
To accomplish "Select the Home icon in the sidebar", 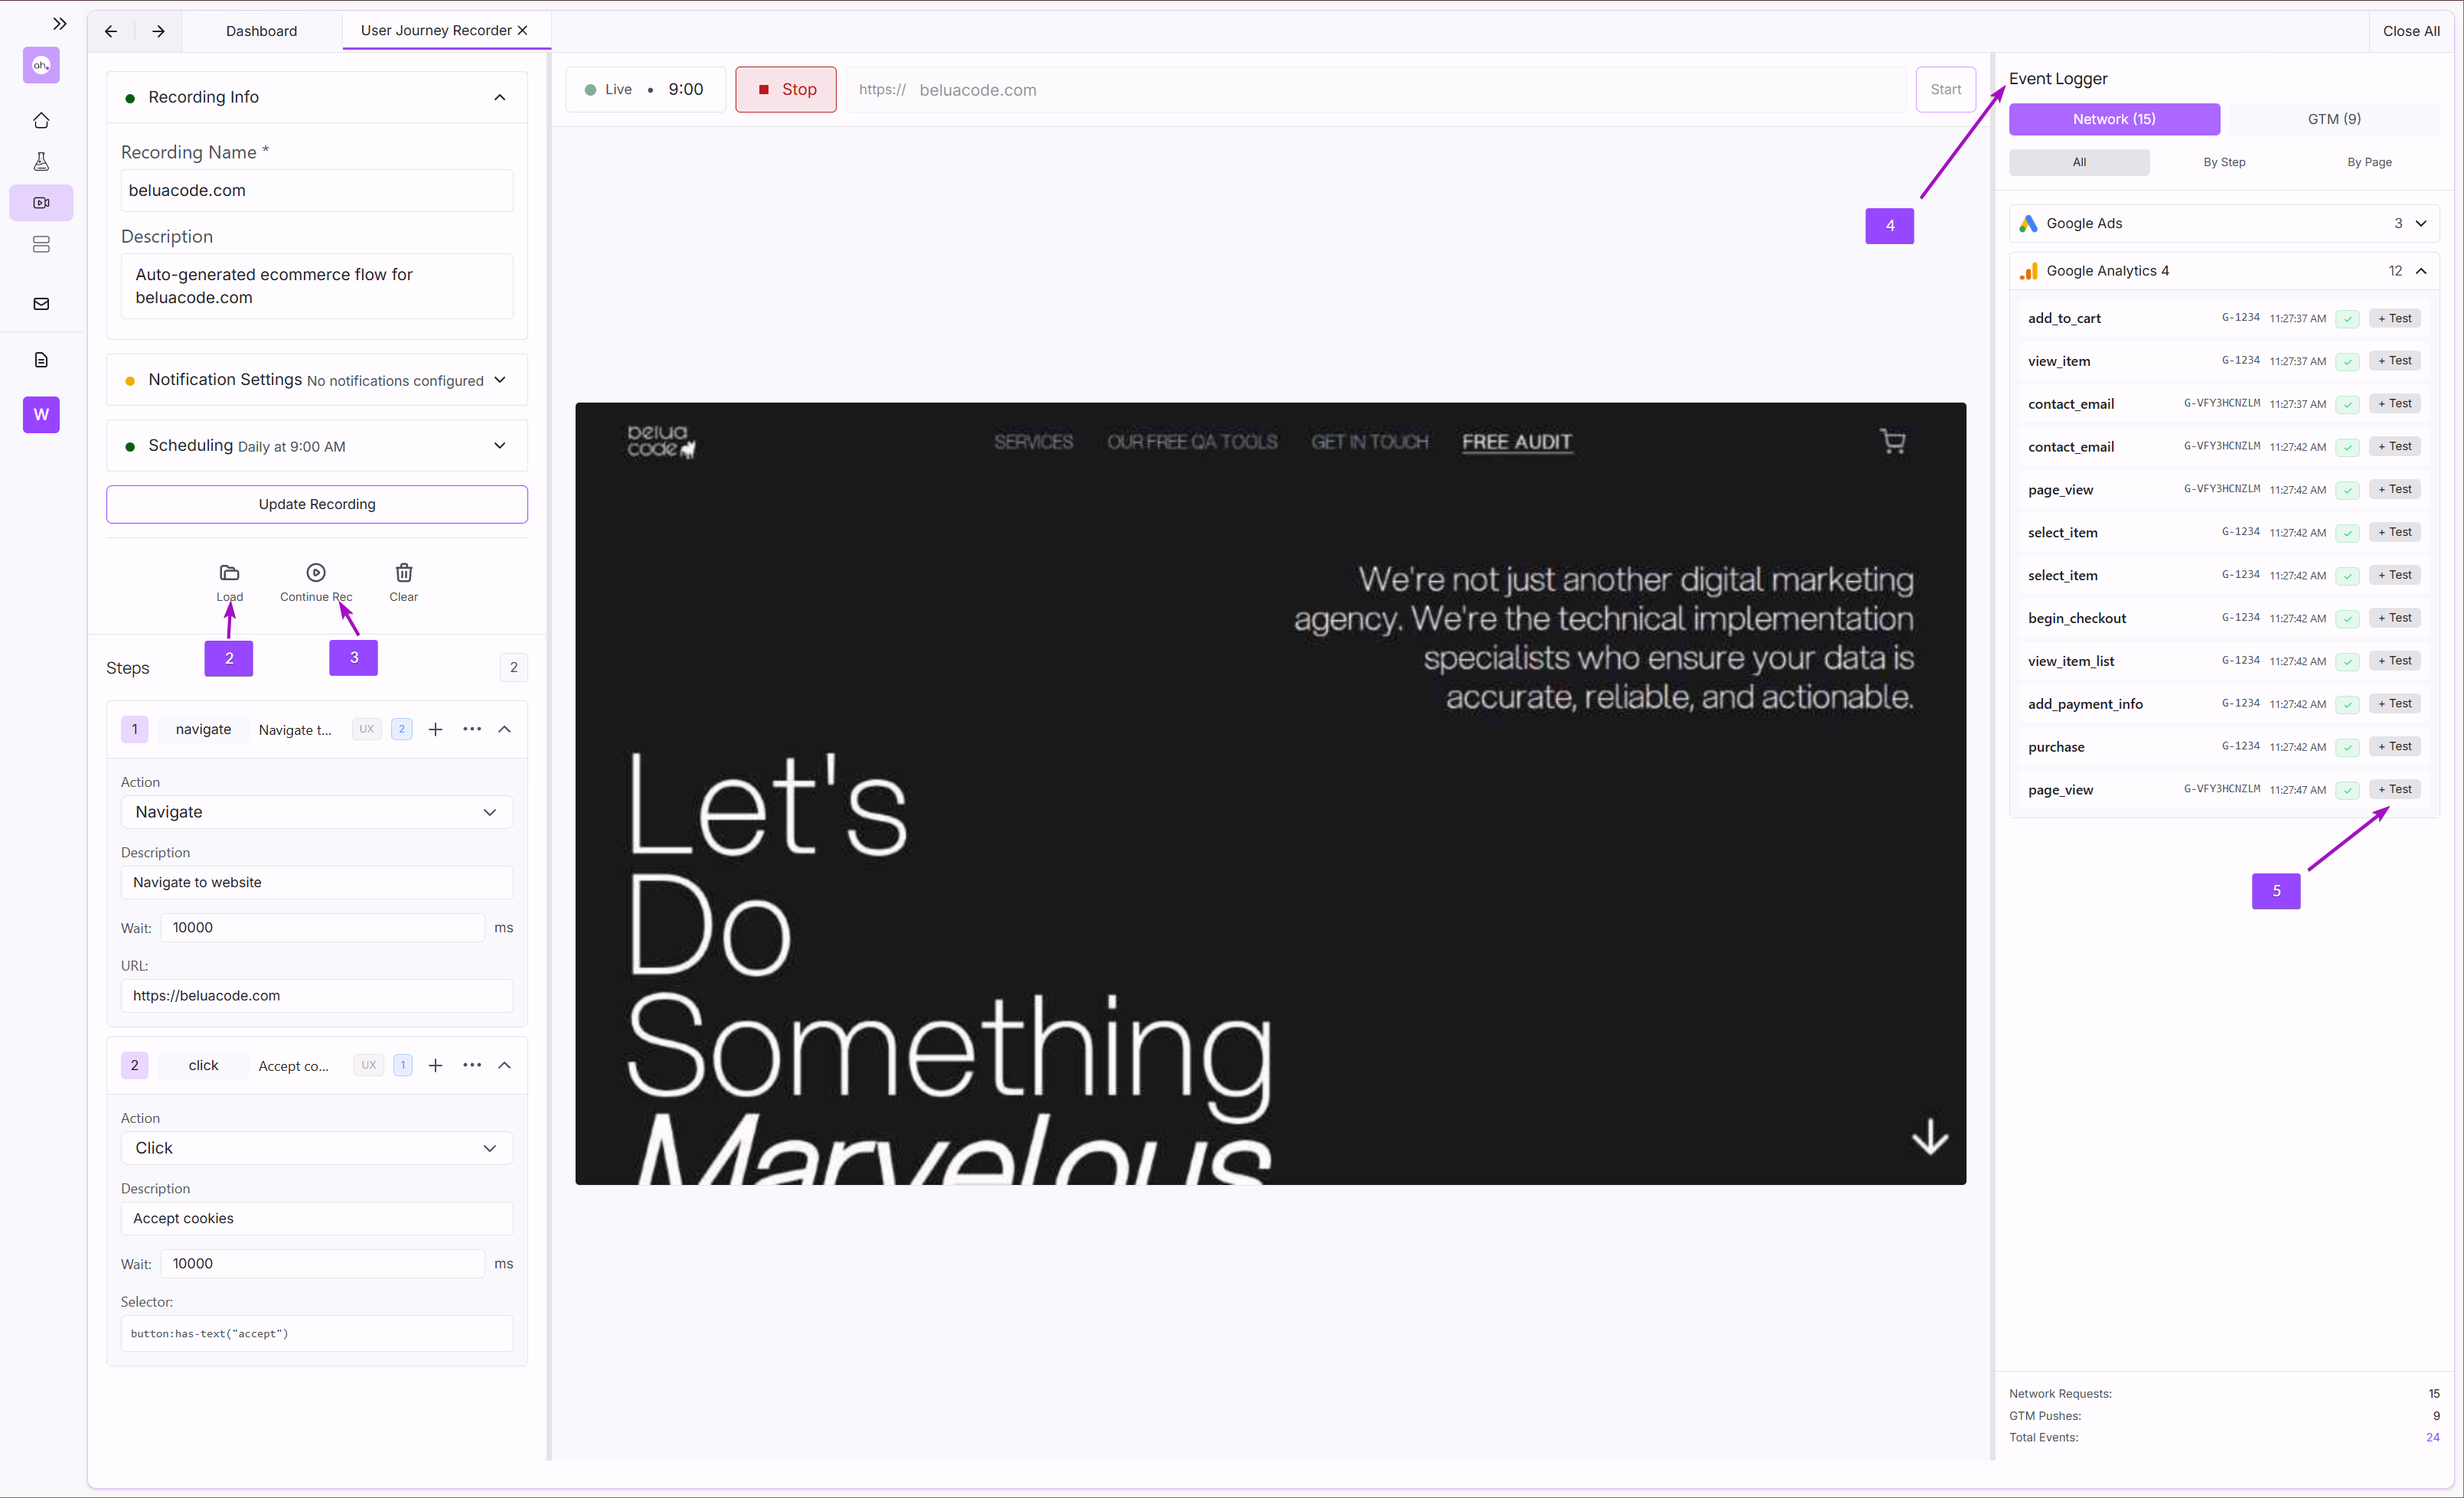I will tap(41, 120).
